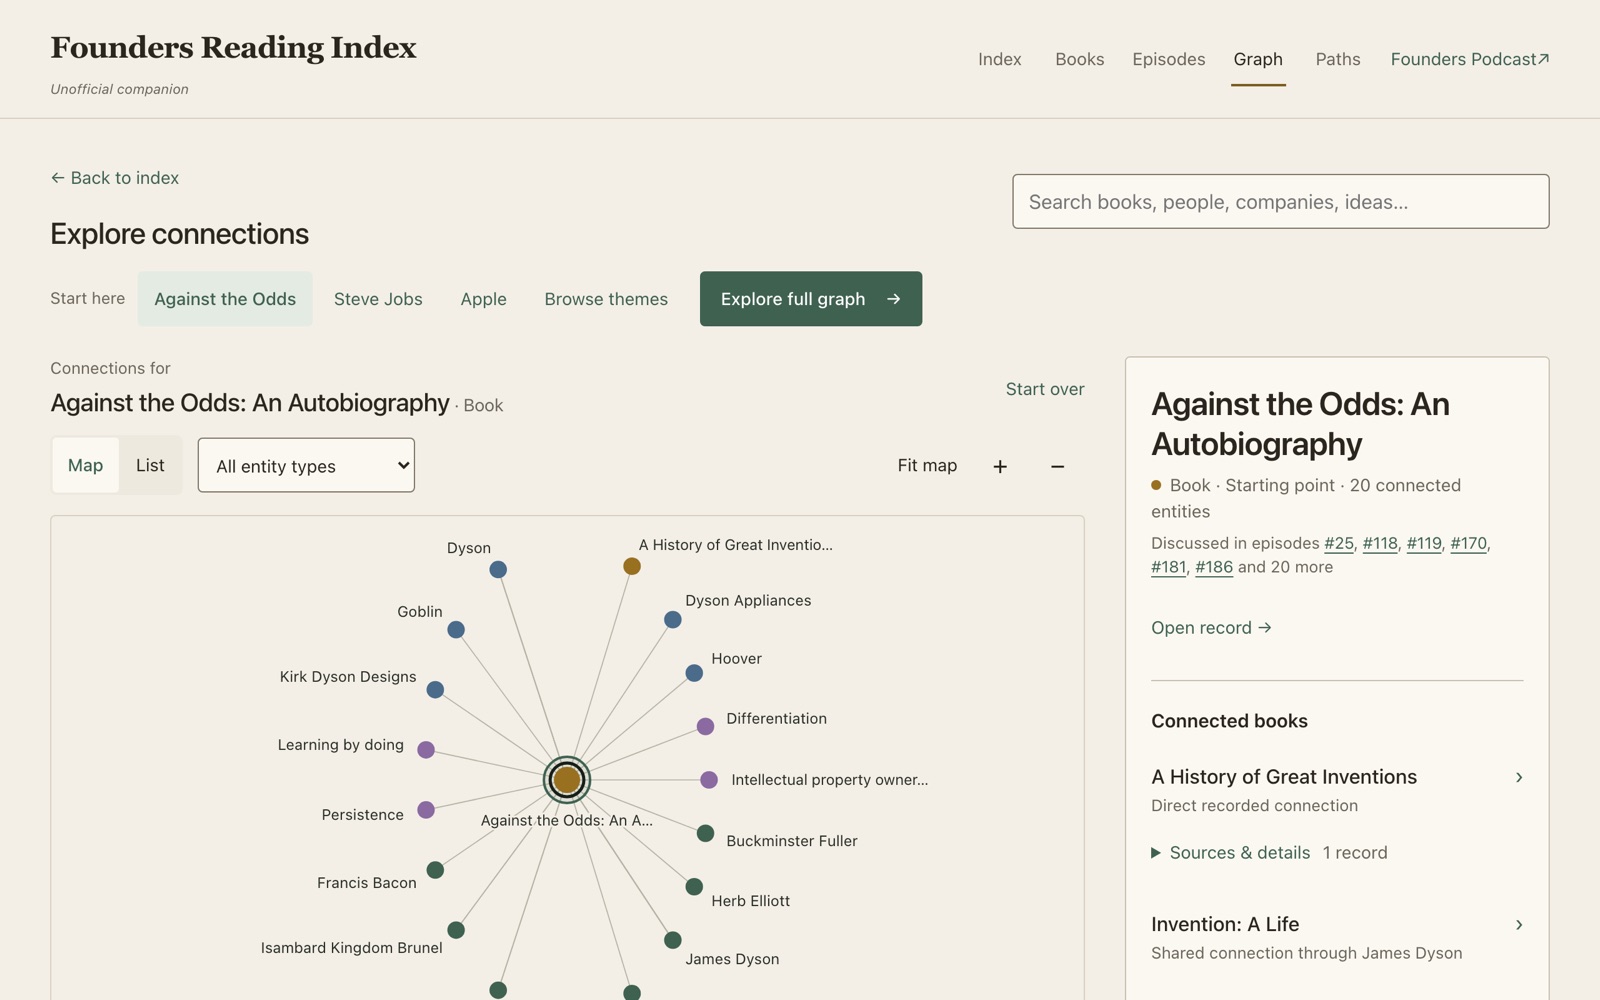Open the All entity types dropdown
The image size is (1600, 1000).
click(306, 465)
